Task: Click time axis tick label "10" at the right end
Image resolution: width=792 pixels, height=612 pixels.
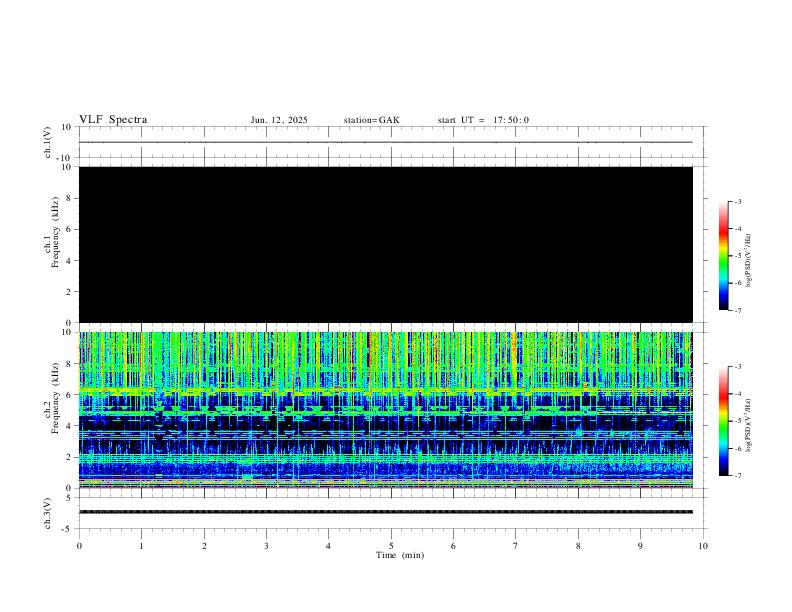Action: (703, 546)
